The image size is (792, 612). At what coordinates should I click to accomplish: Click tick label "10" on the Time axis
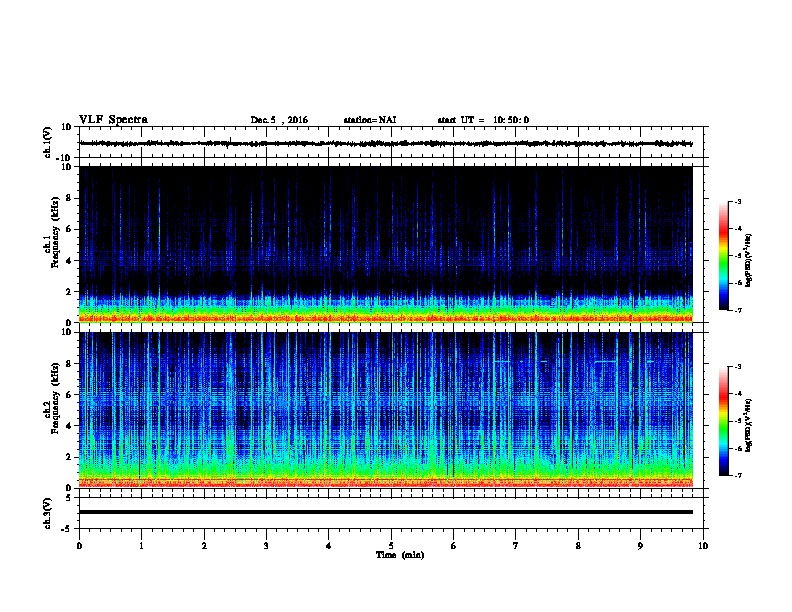(703, 546)
